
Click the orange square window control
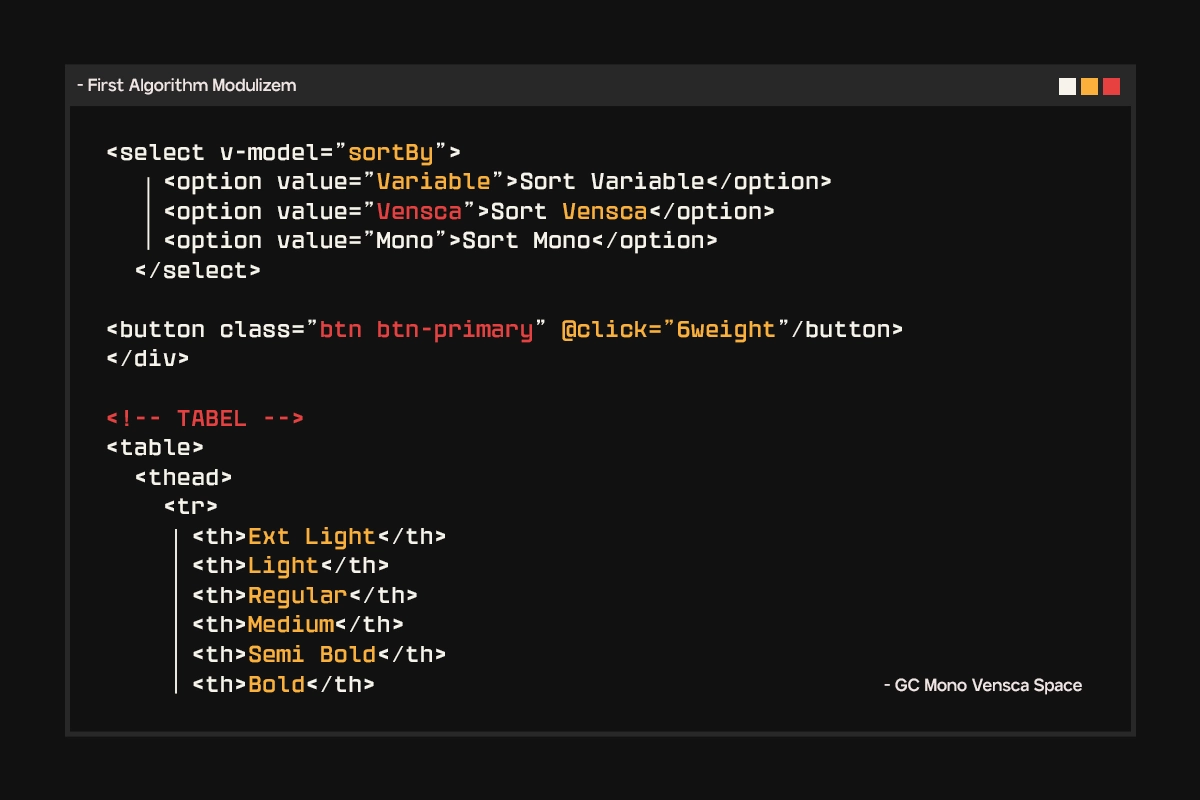1088,87
